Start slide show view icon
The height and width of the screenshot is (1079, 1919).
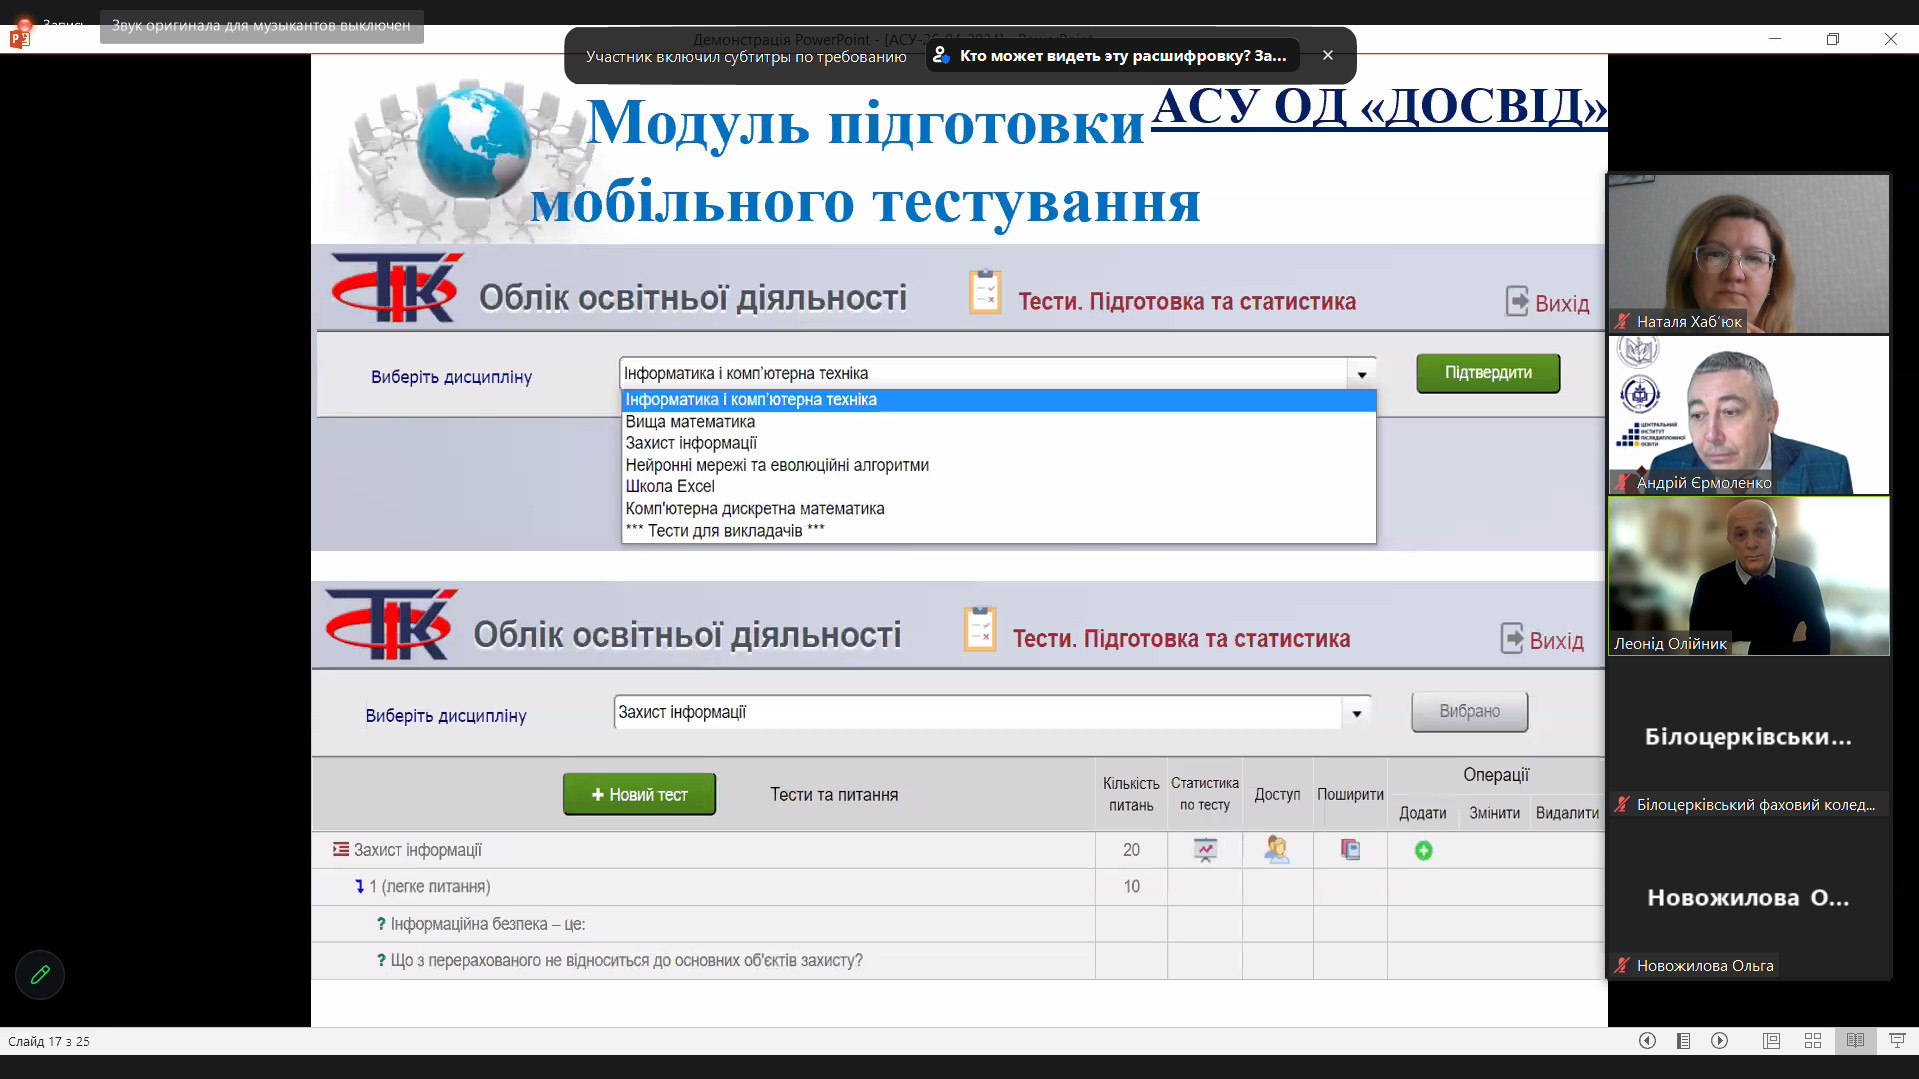click(1897, 1041)
